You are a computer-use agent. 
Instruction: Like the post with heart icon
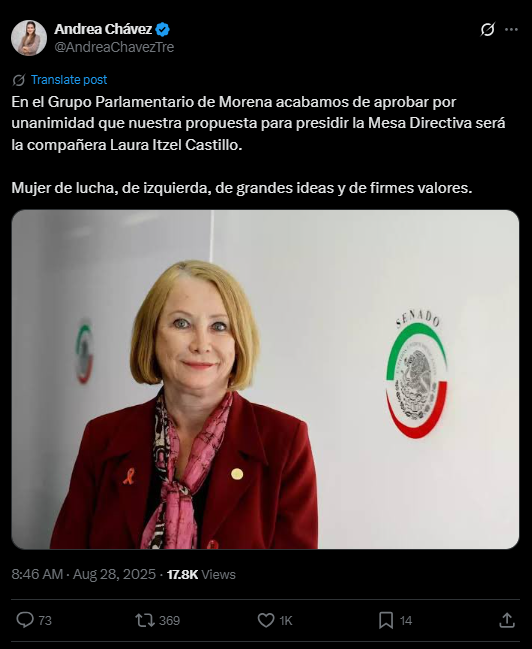266,620
